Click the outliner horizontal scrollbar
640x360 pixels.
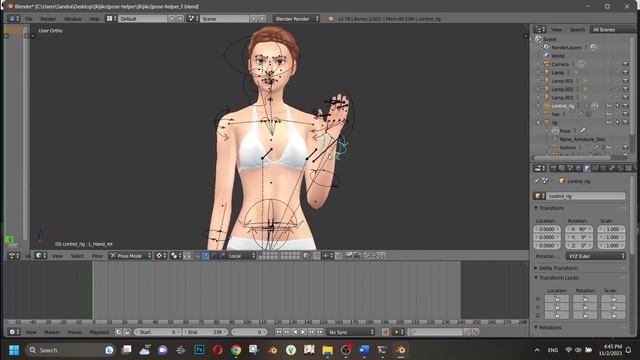(x=573, y=158)
